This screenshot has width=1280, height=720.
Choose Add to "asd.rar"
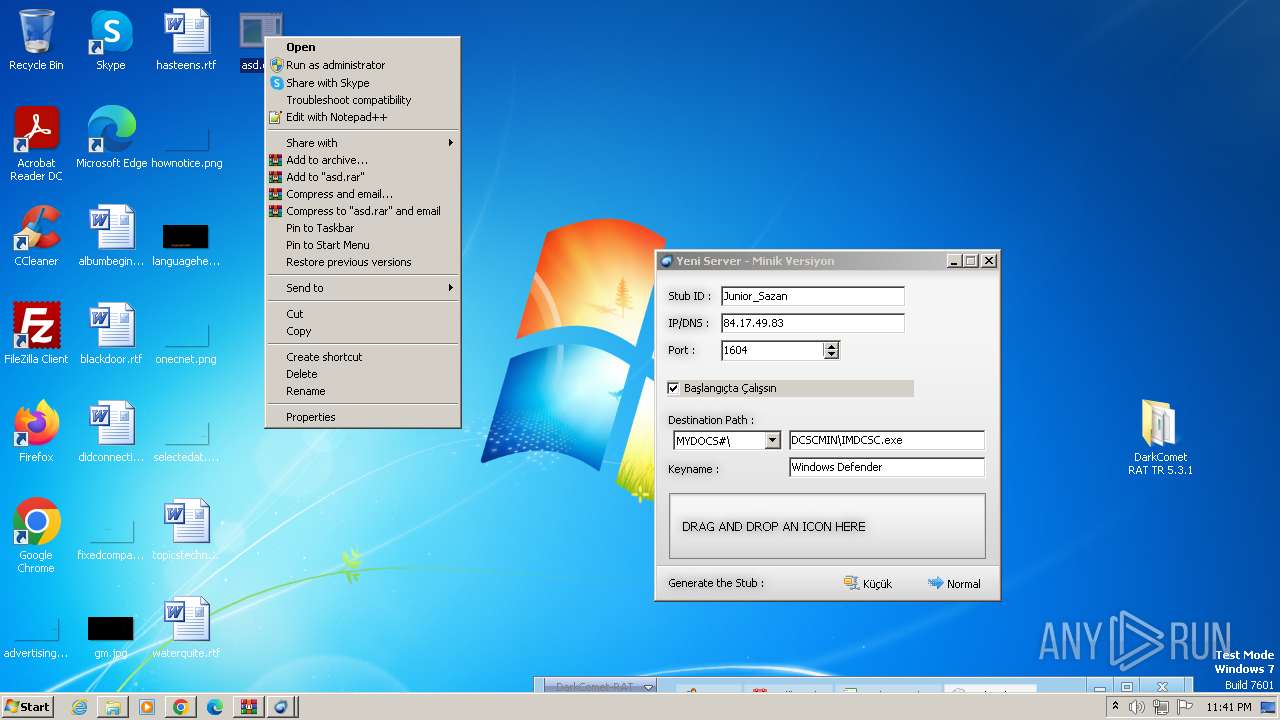coord(362,177)
